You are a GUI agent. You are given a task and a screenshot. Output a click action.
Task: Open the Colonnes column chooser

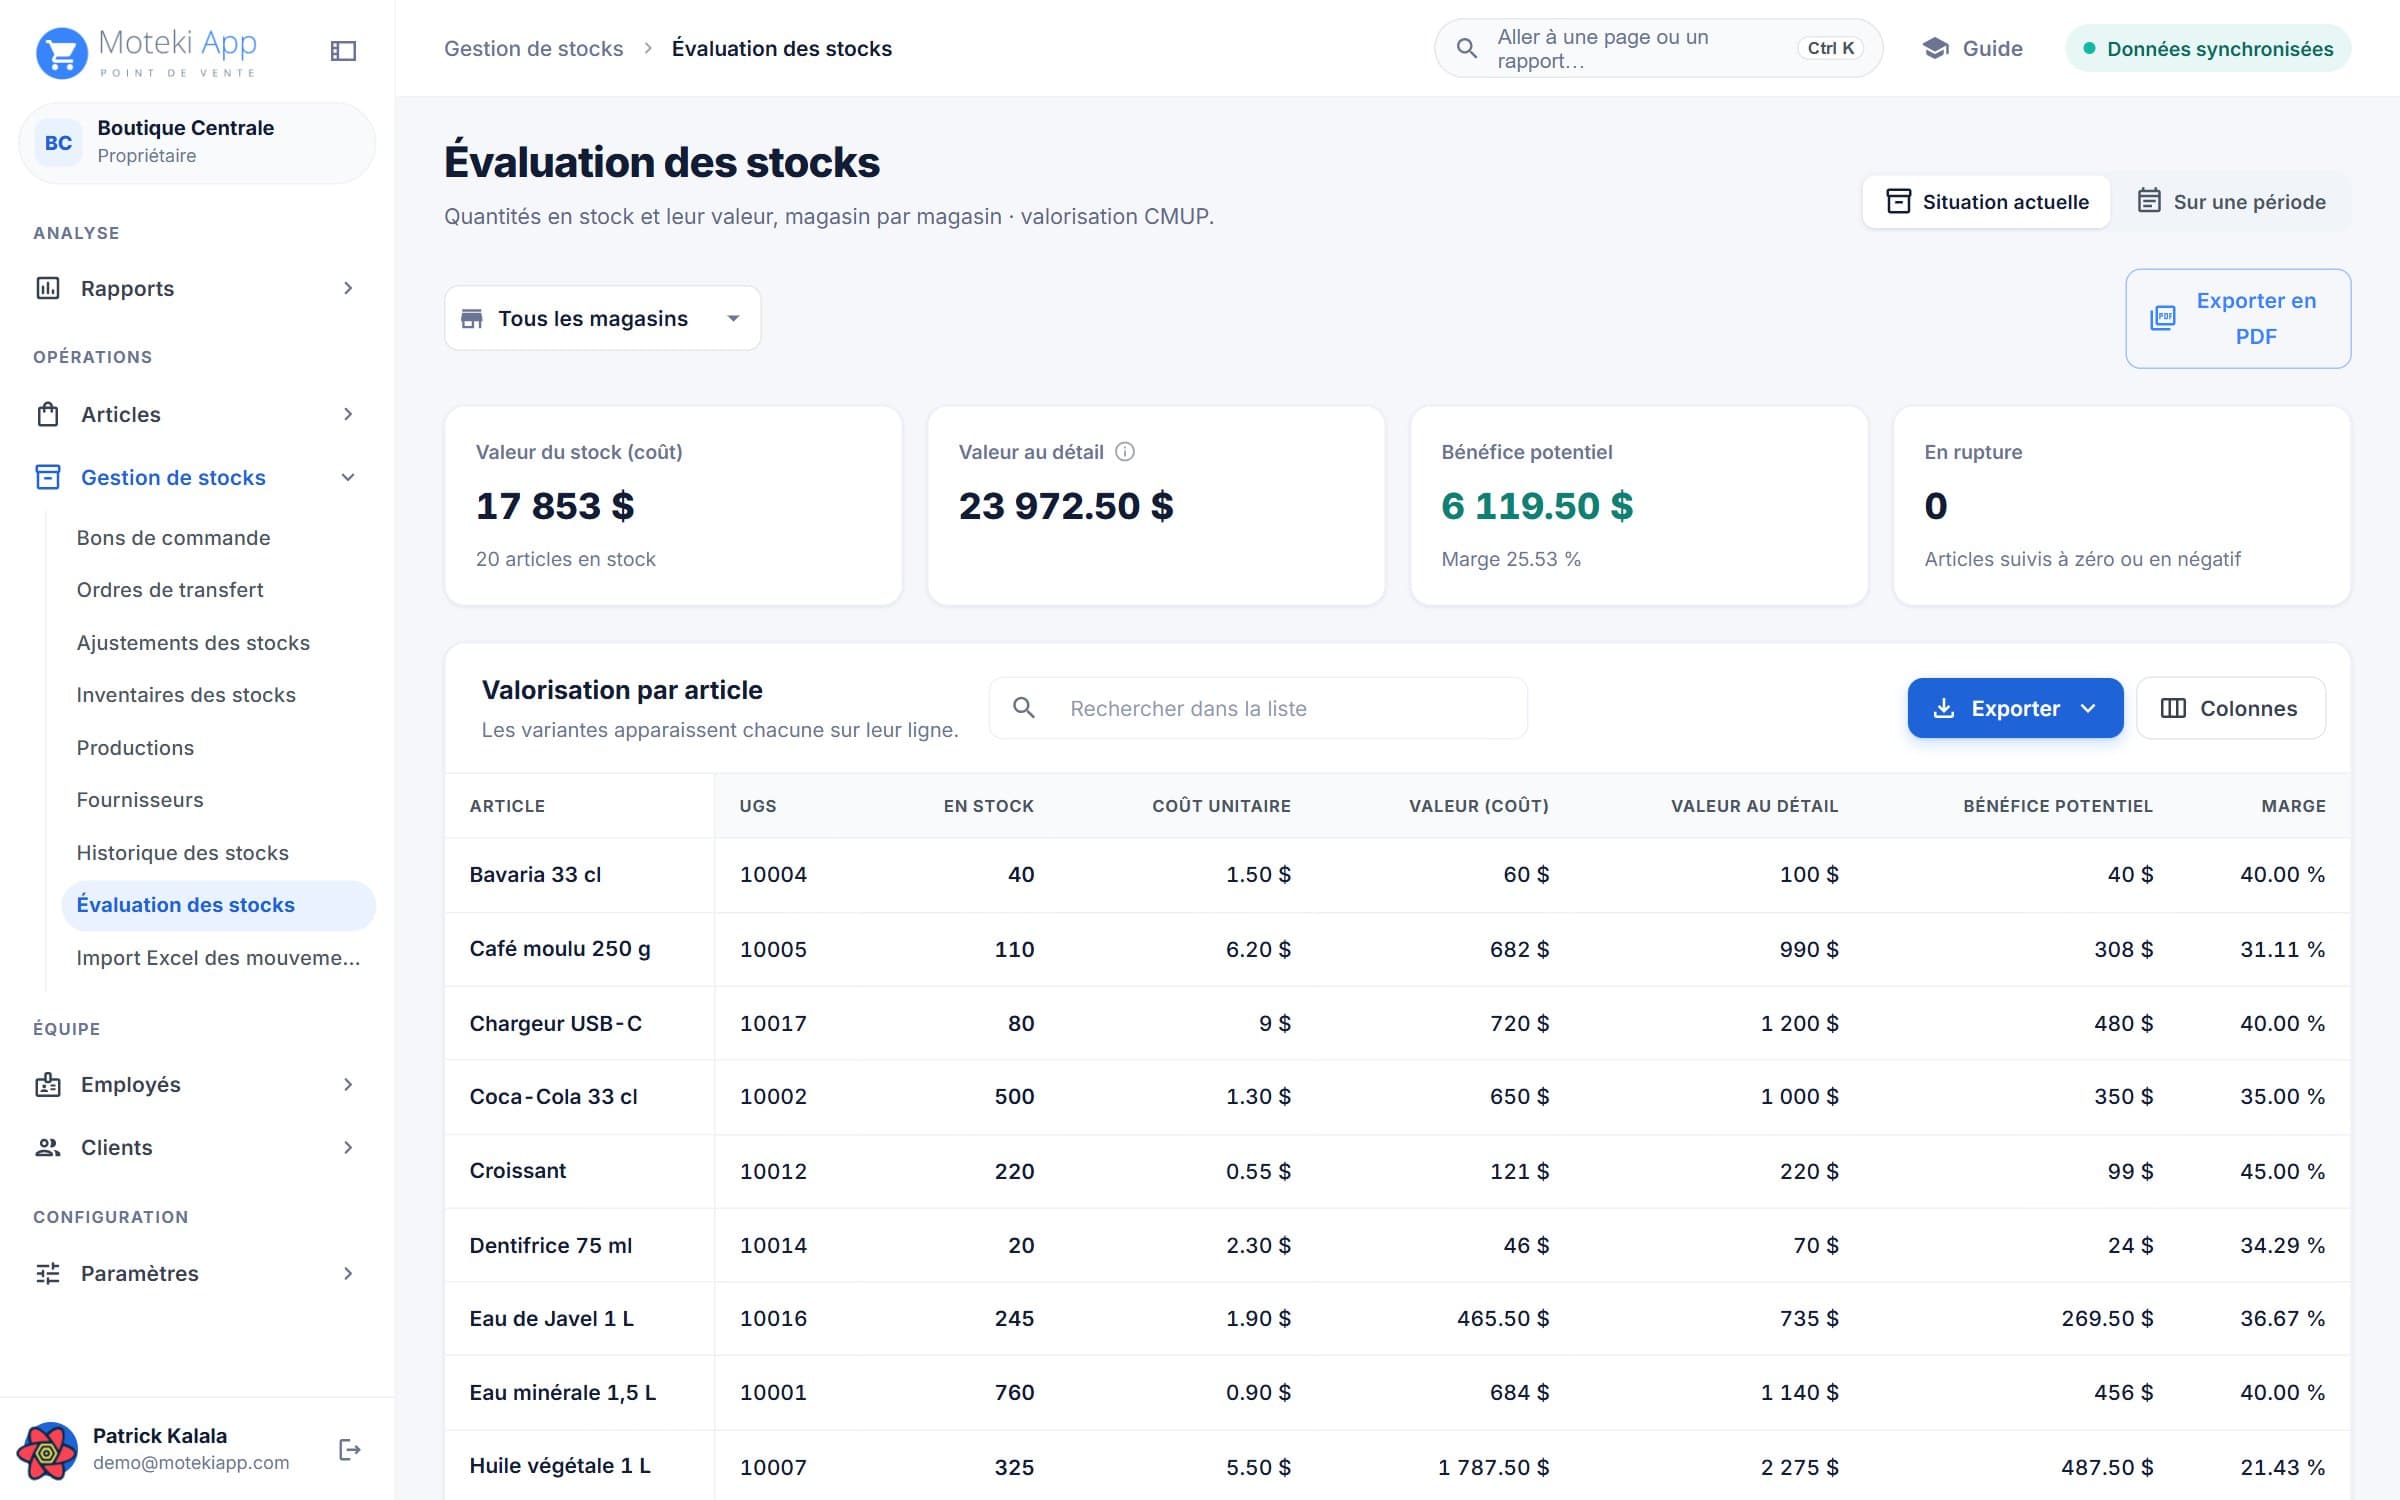click(x=2230, y=708)
